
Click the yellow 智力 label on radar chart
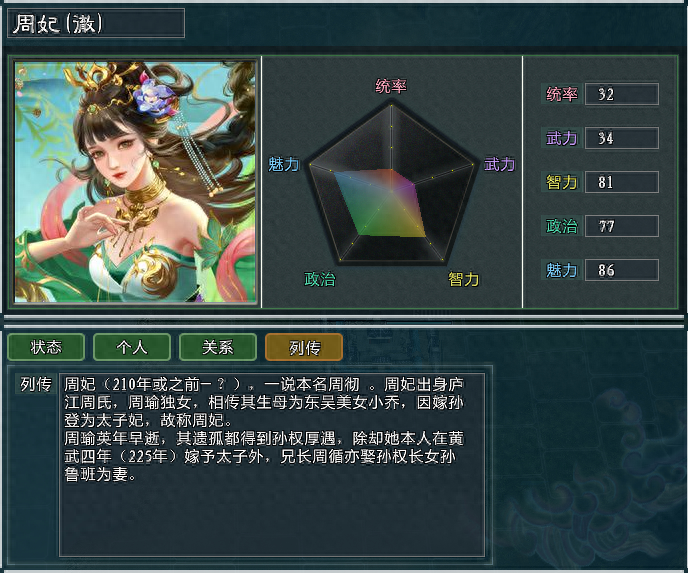click(x=463, y=279)
